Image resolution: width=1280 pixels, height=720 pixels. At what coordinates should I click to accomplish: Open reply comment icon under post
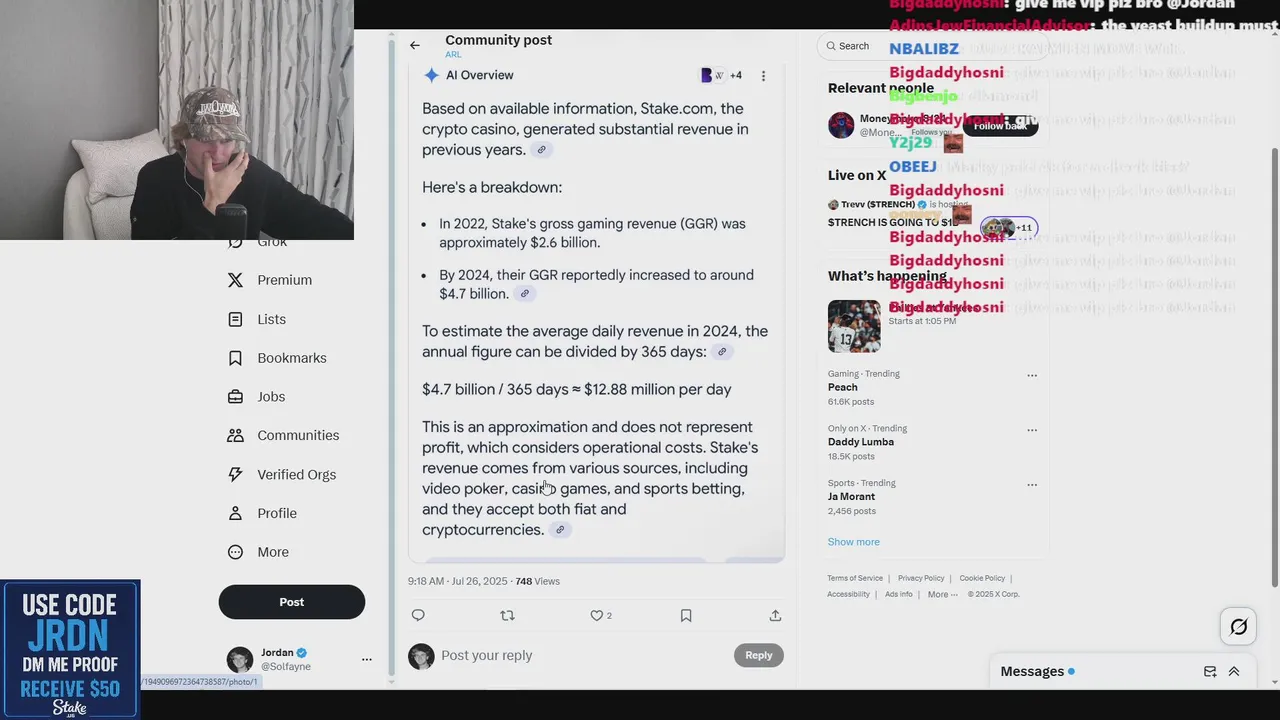click(x=418, y=615)
